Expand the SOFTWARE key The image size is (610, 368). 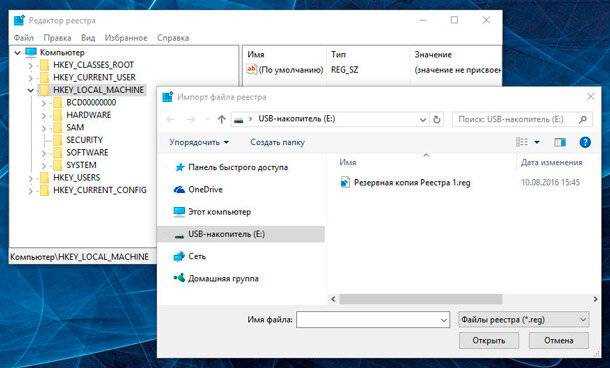coord(44,153)
